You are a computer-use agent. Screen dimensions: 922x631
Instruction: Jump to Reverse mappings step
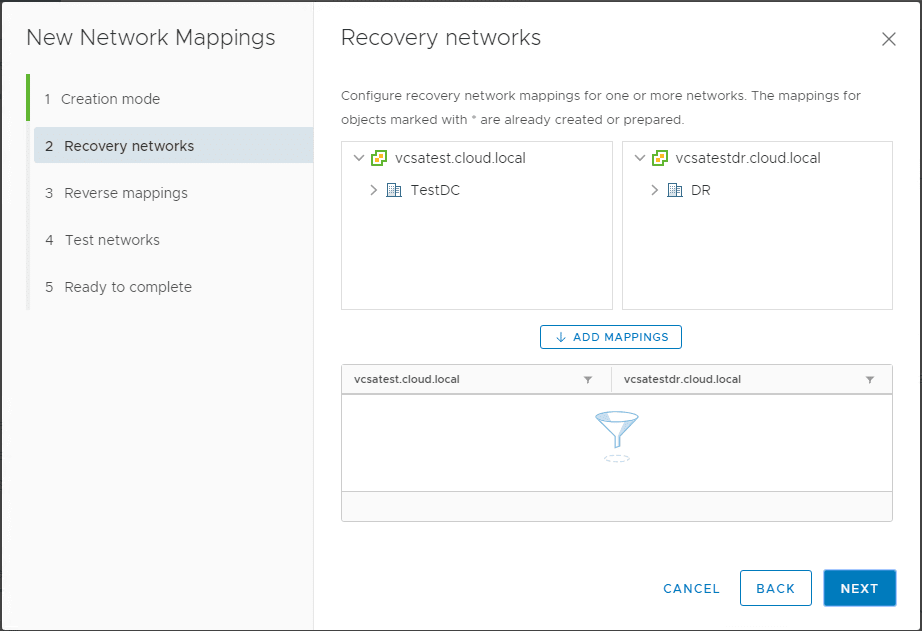tap(125, 193)
